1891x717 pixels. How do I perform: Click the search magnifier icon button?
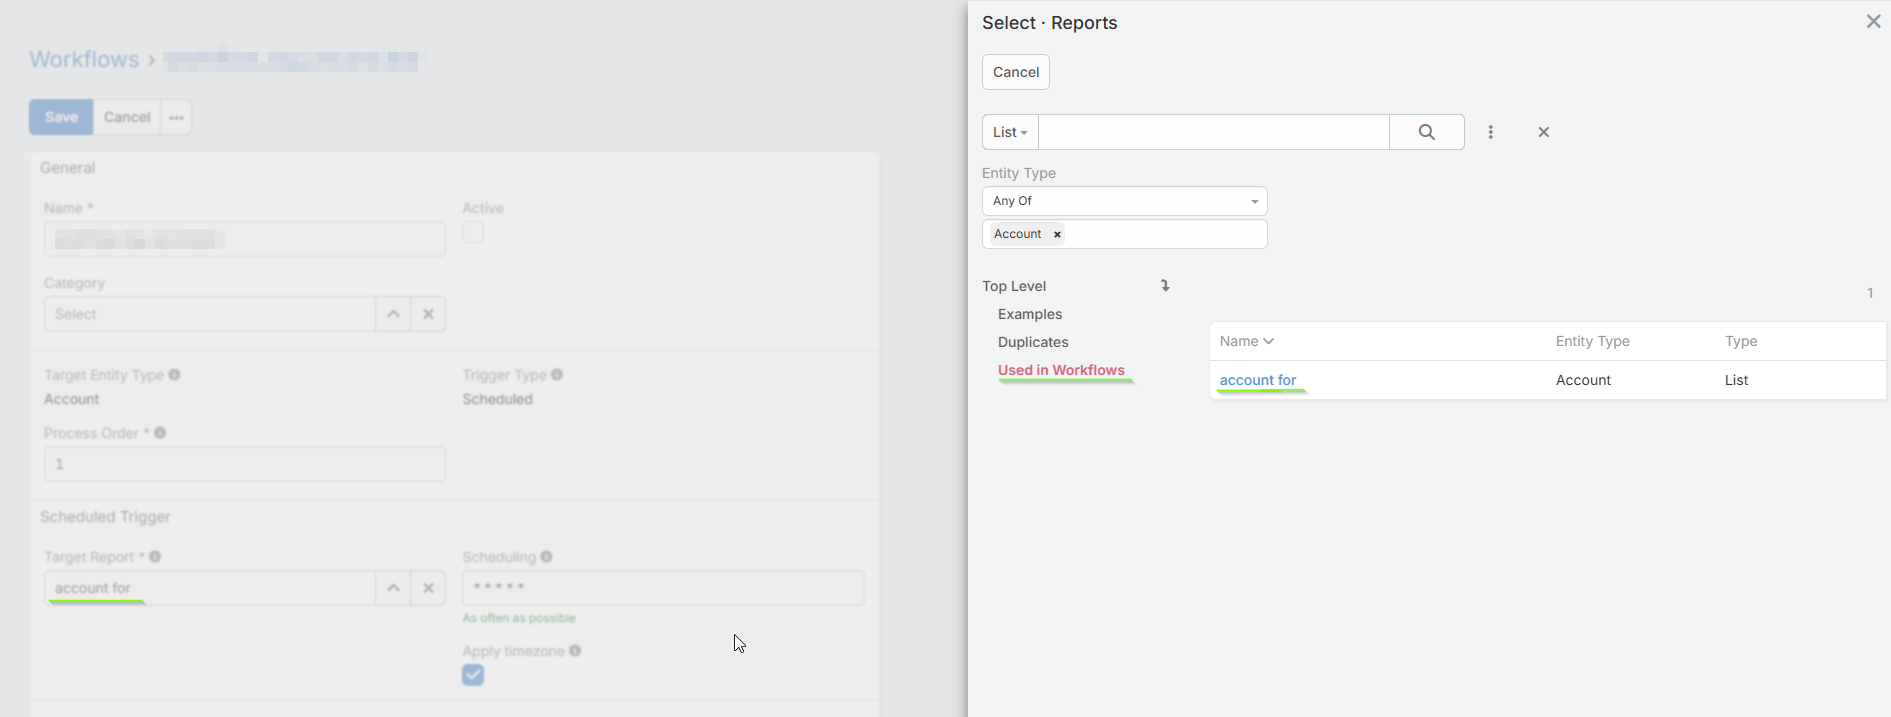[1426, 132]
